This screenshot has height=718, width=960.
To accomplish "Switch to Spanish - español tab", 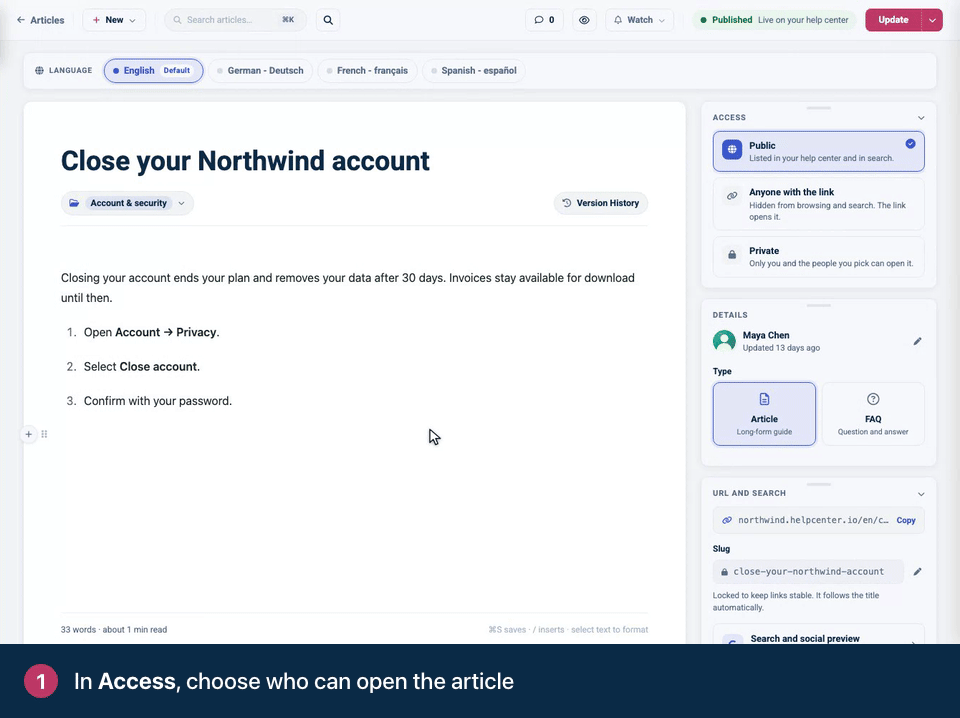I will 474,70.
